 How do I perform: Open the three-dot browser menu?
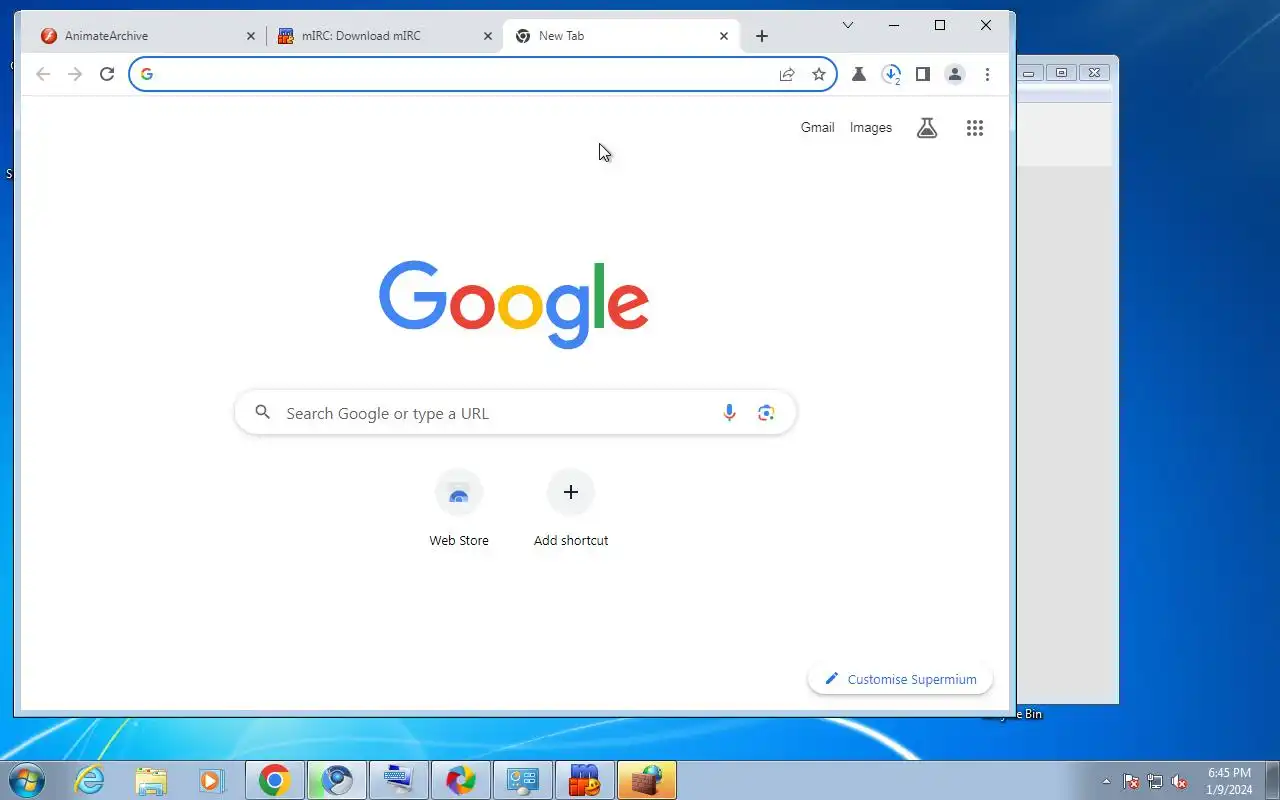[987, 74]
